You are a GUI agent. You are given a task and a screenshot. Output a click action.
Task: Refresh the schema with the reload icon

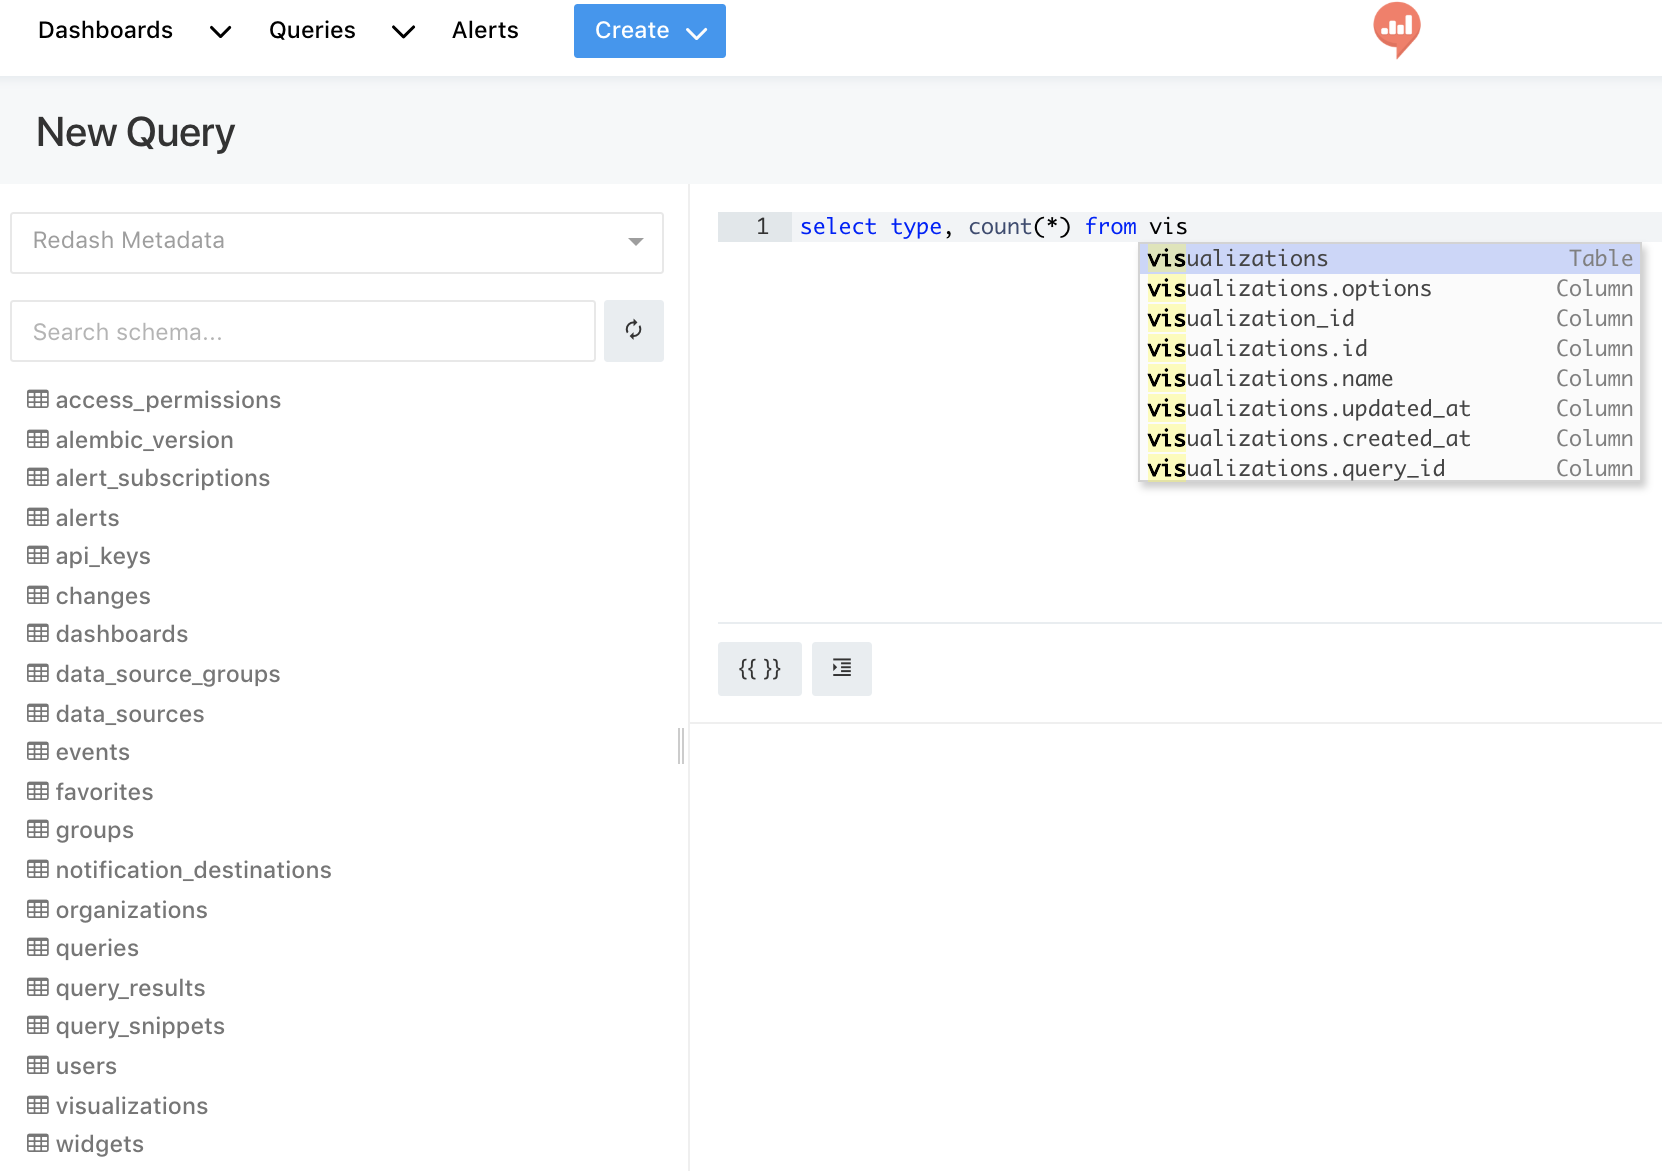click(634, 330)
